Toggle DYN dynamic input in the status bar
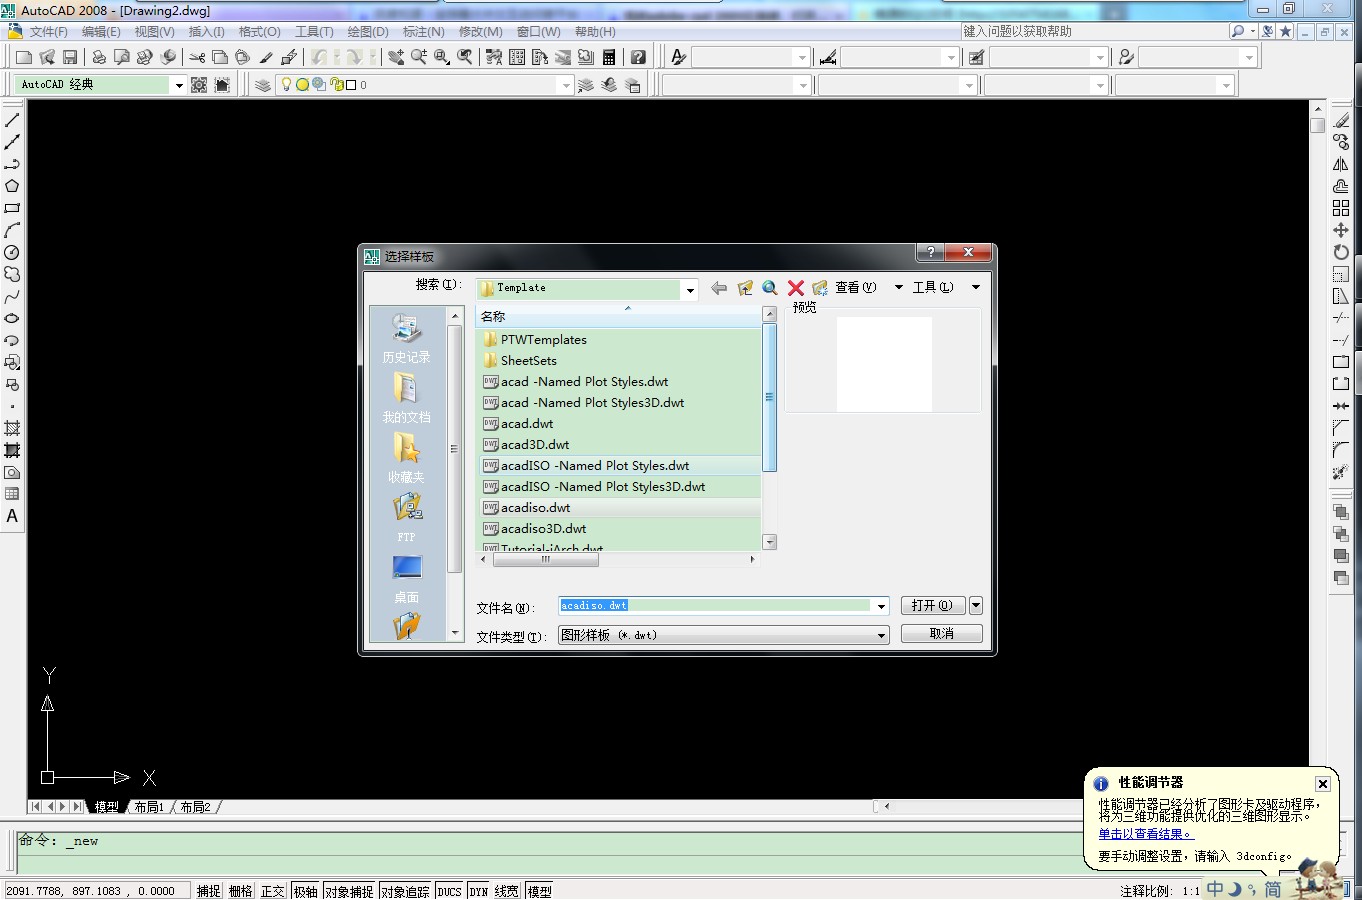 (x=479, y=891)
